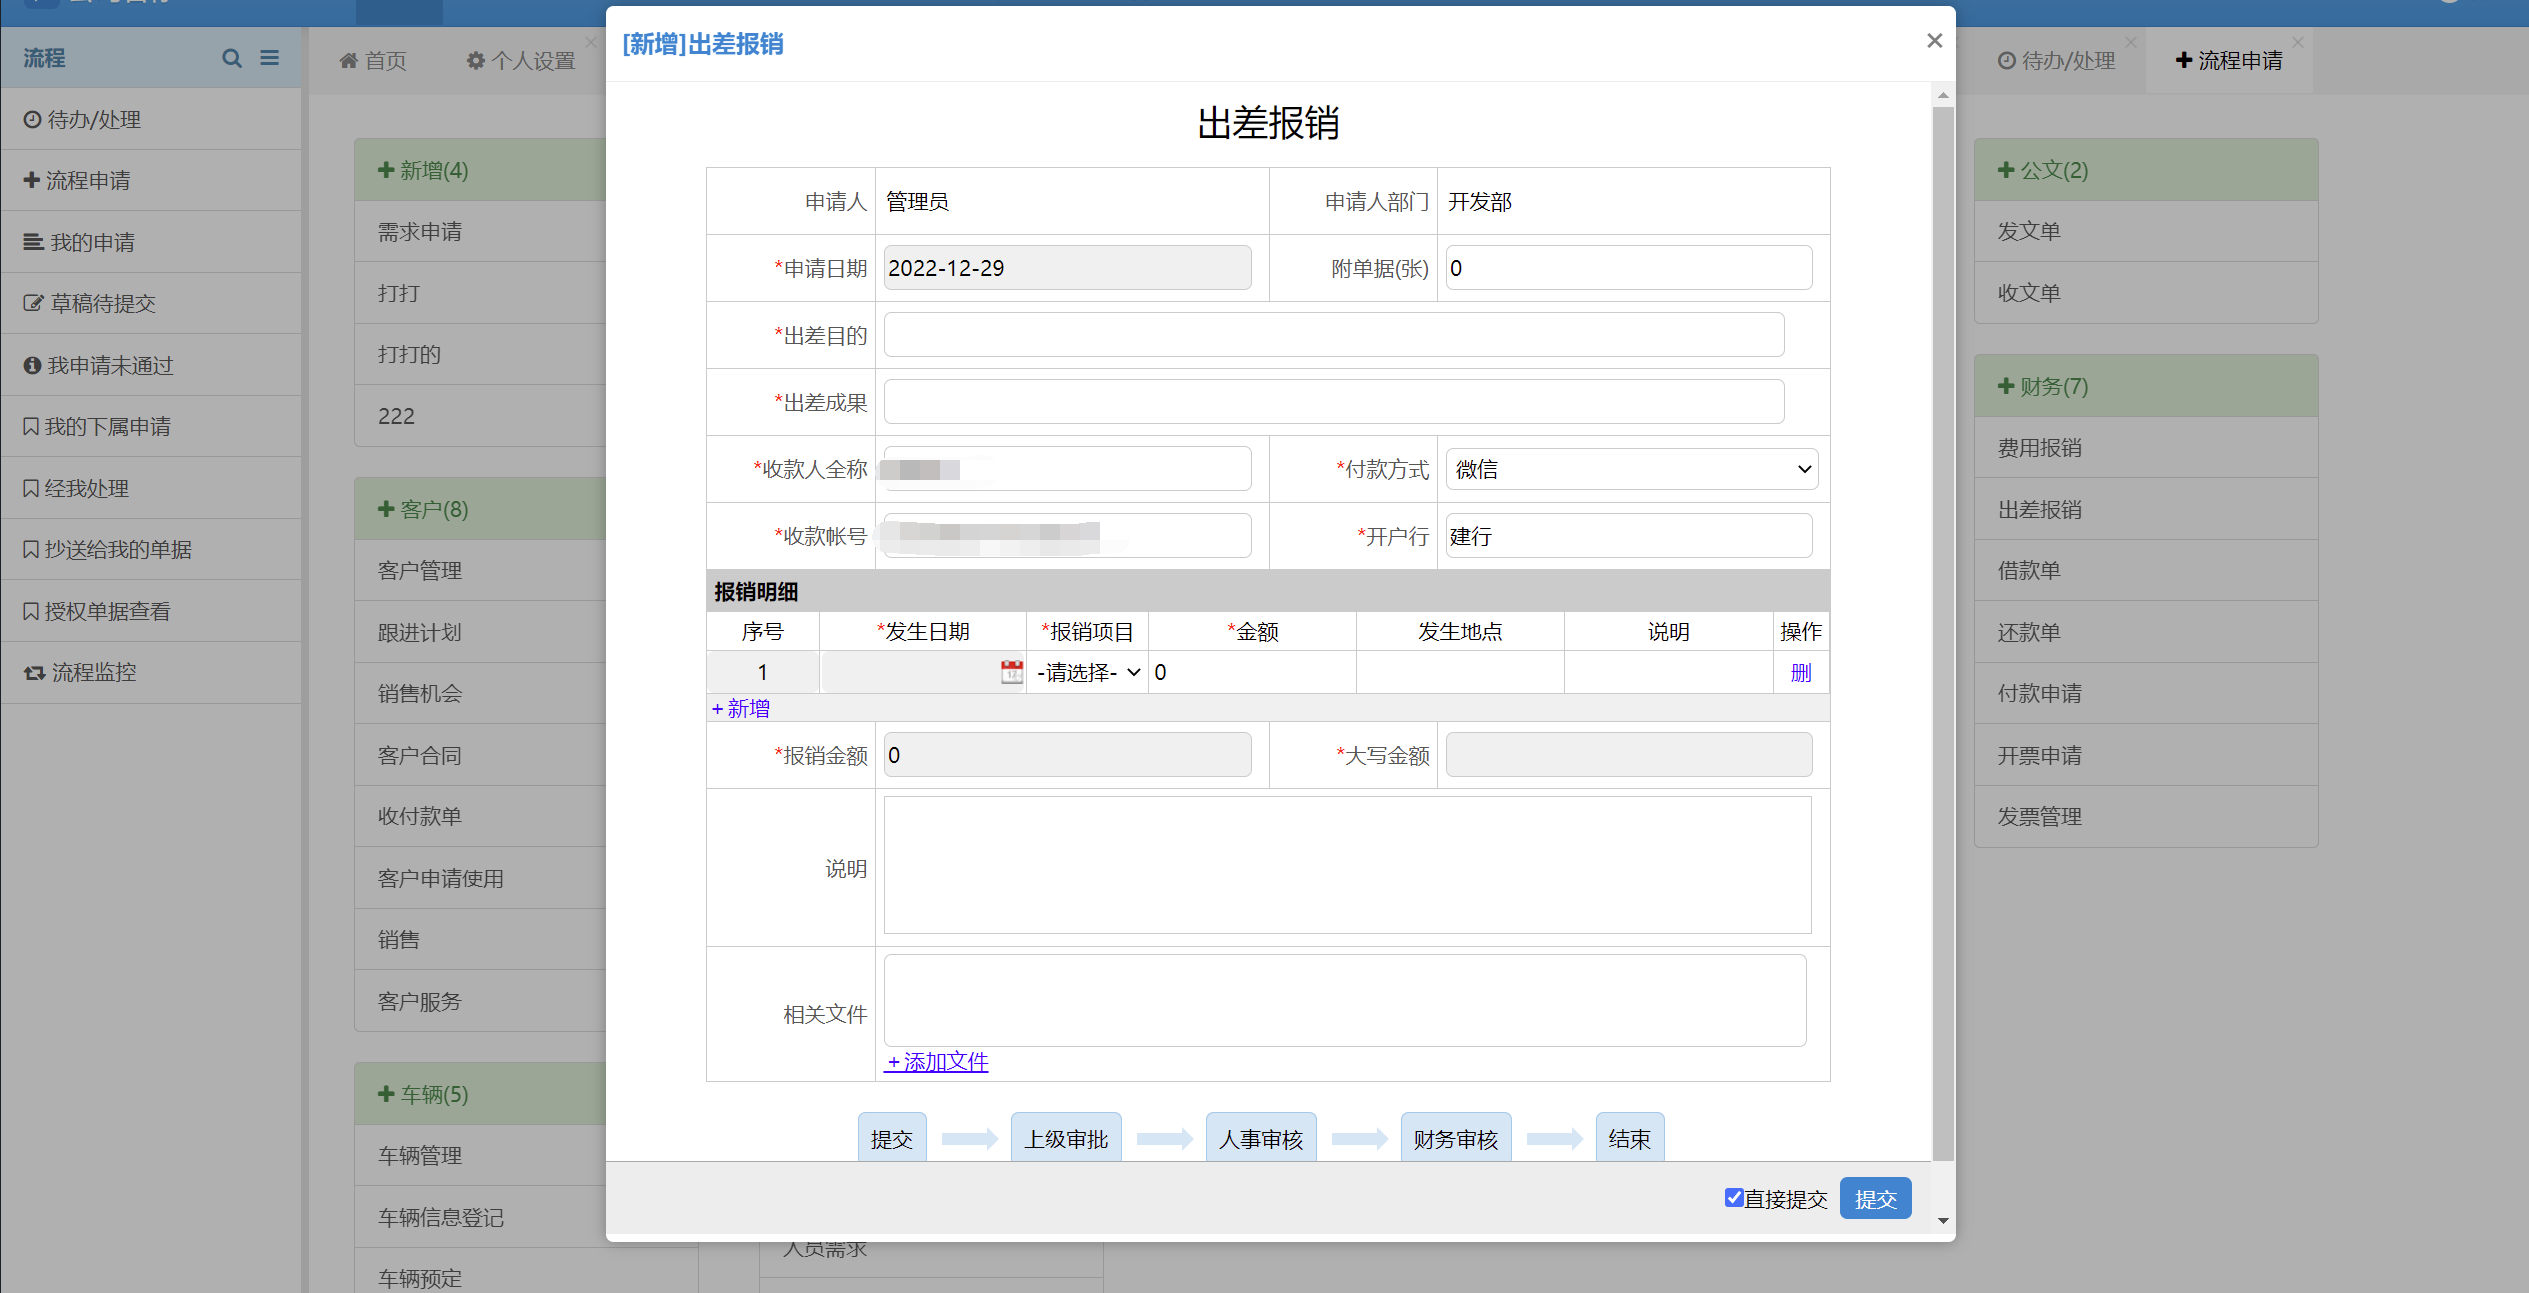Click the +添加文件 link

click(937, 1062)
